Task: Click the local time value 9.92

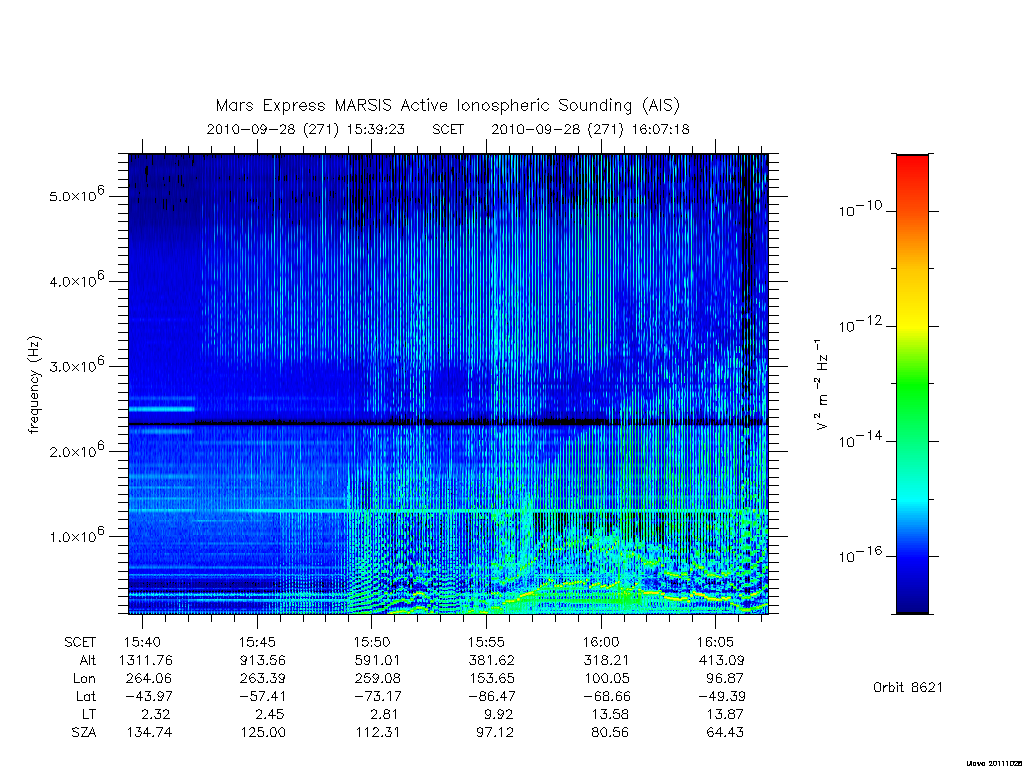Action: coord(498,714)
